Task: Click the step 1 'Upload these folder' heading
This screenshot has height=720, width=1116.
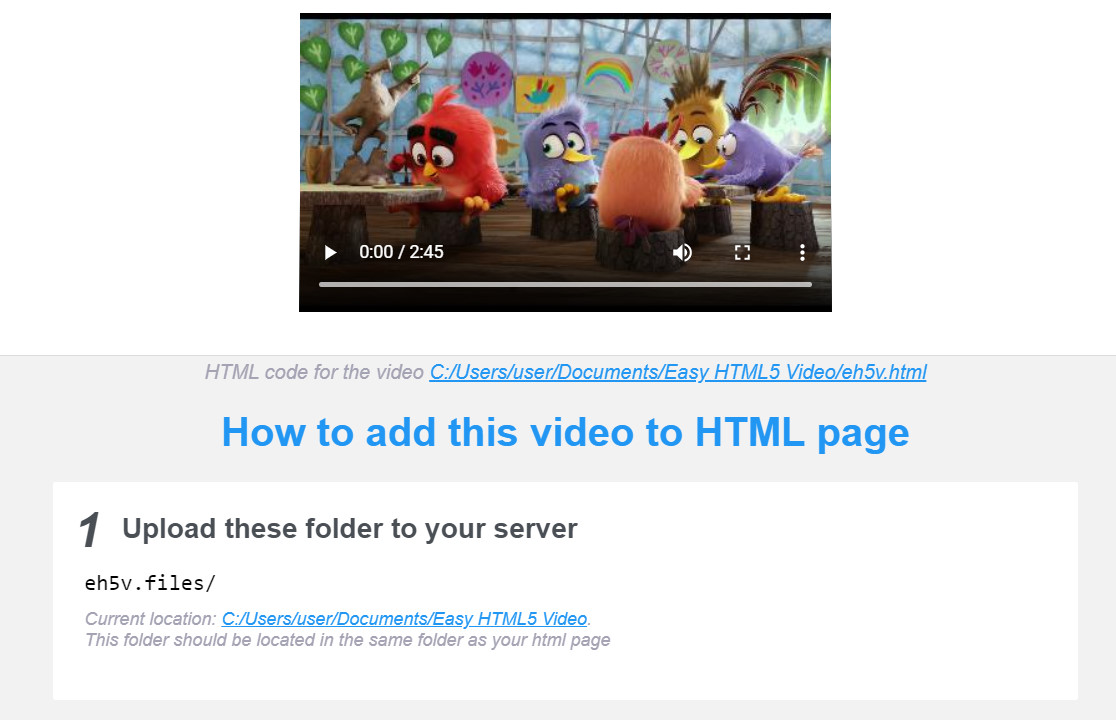Action: click(349, 528)
